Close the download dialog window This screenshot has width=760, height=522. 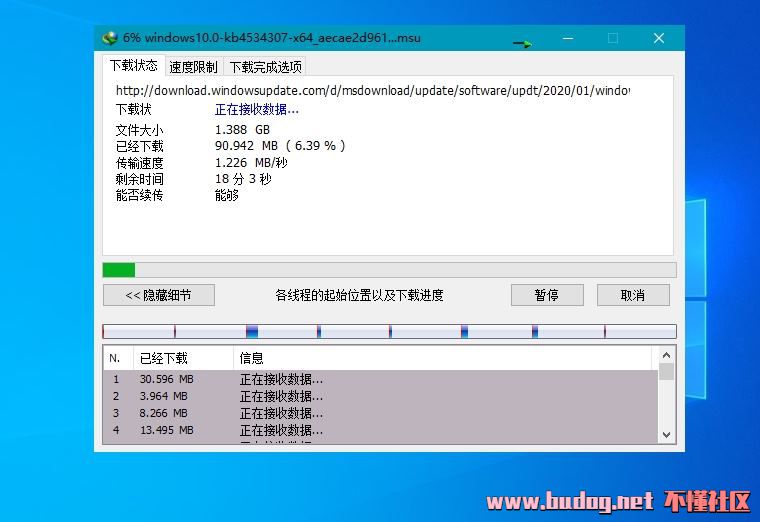(659, 38)
